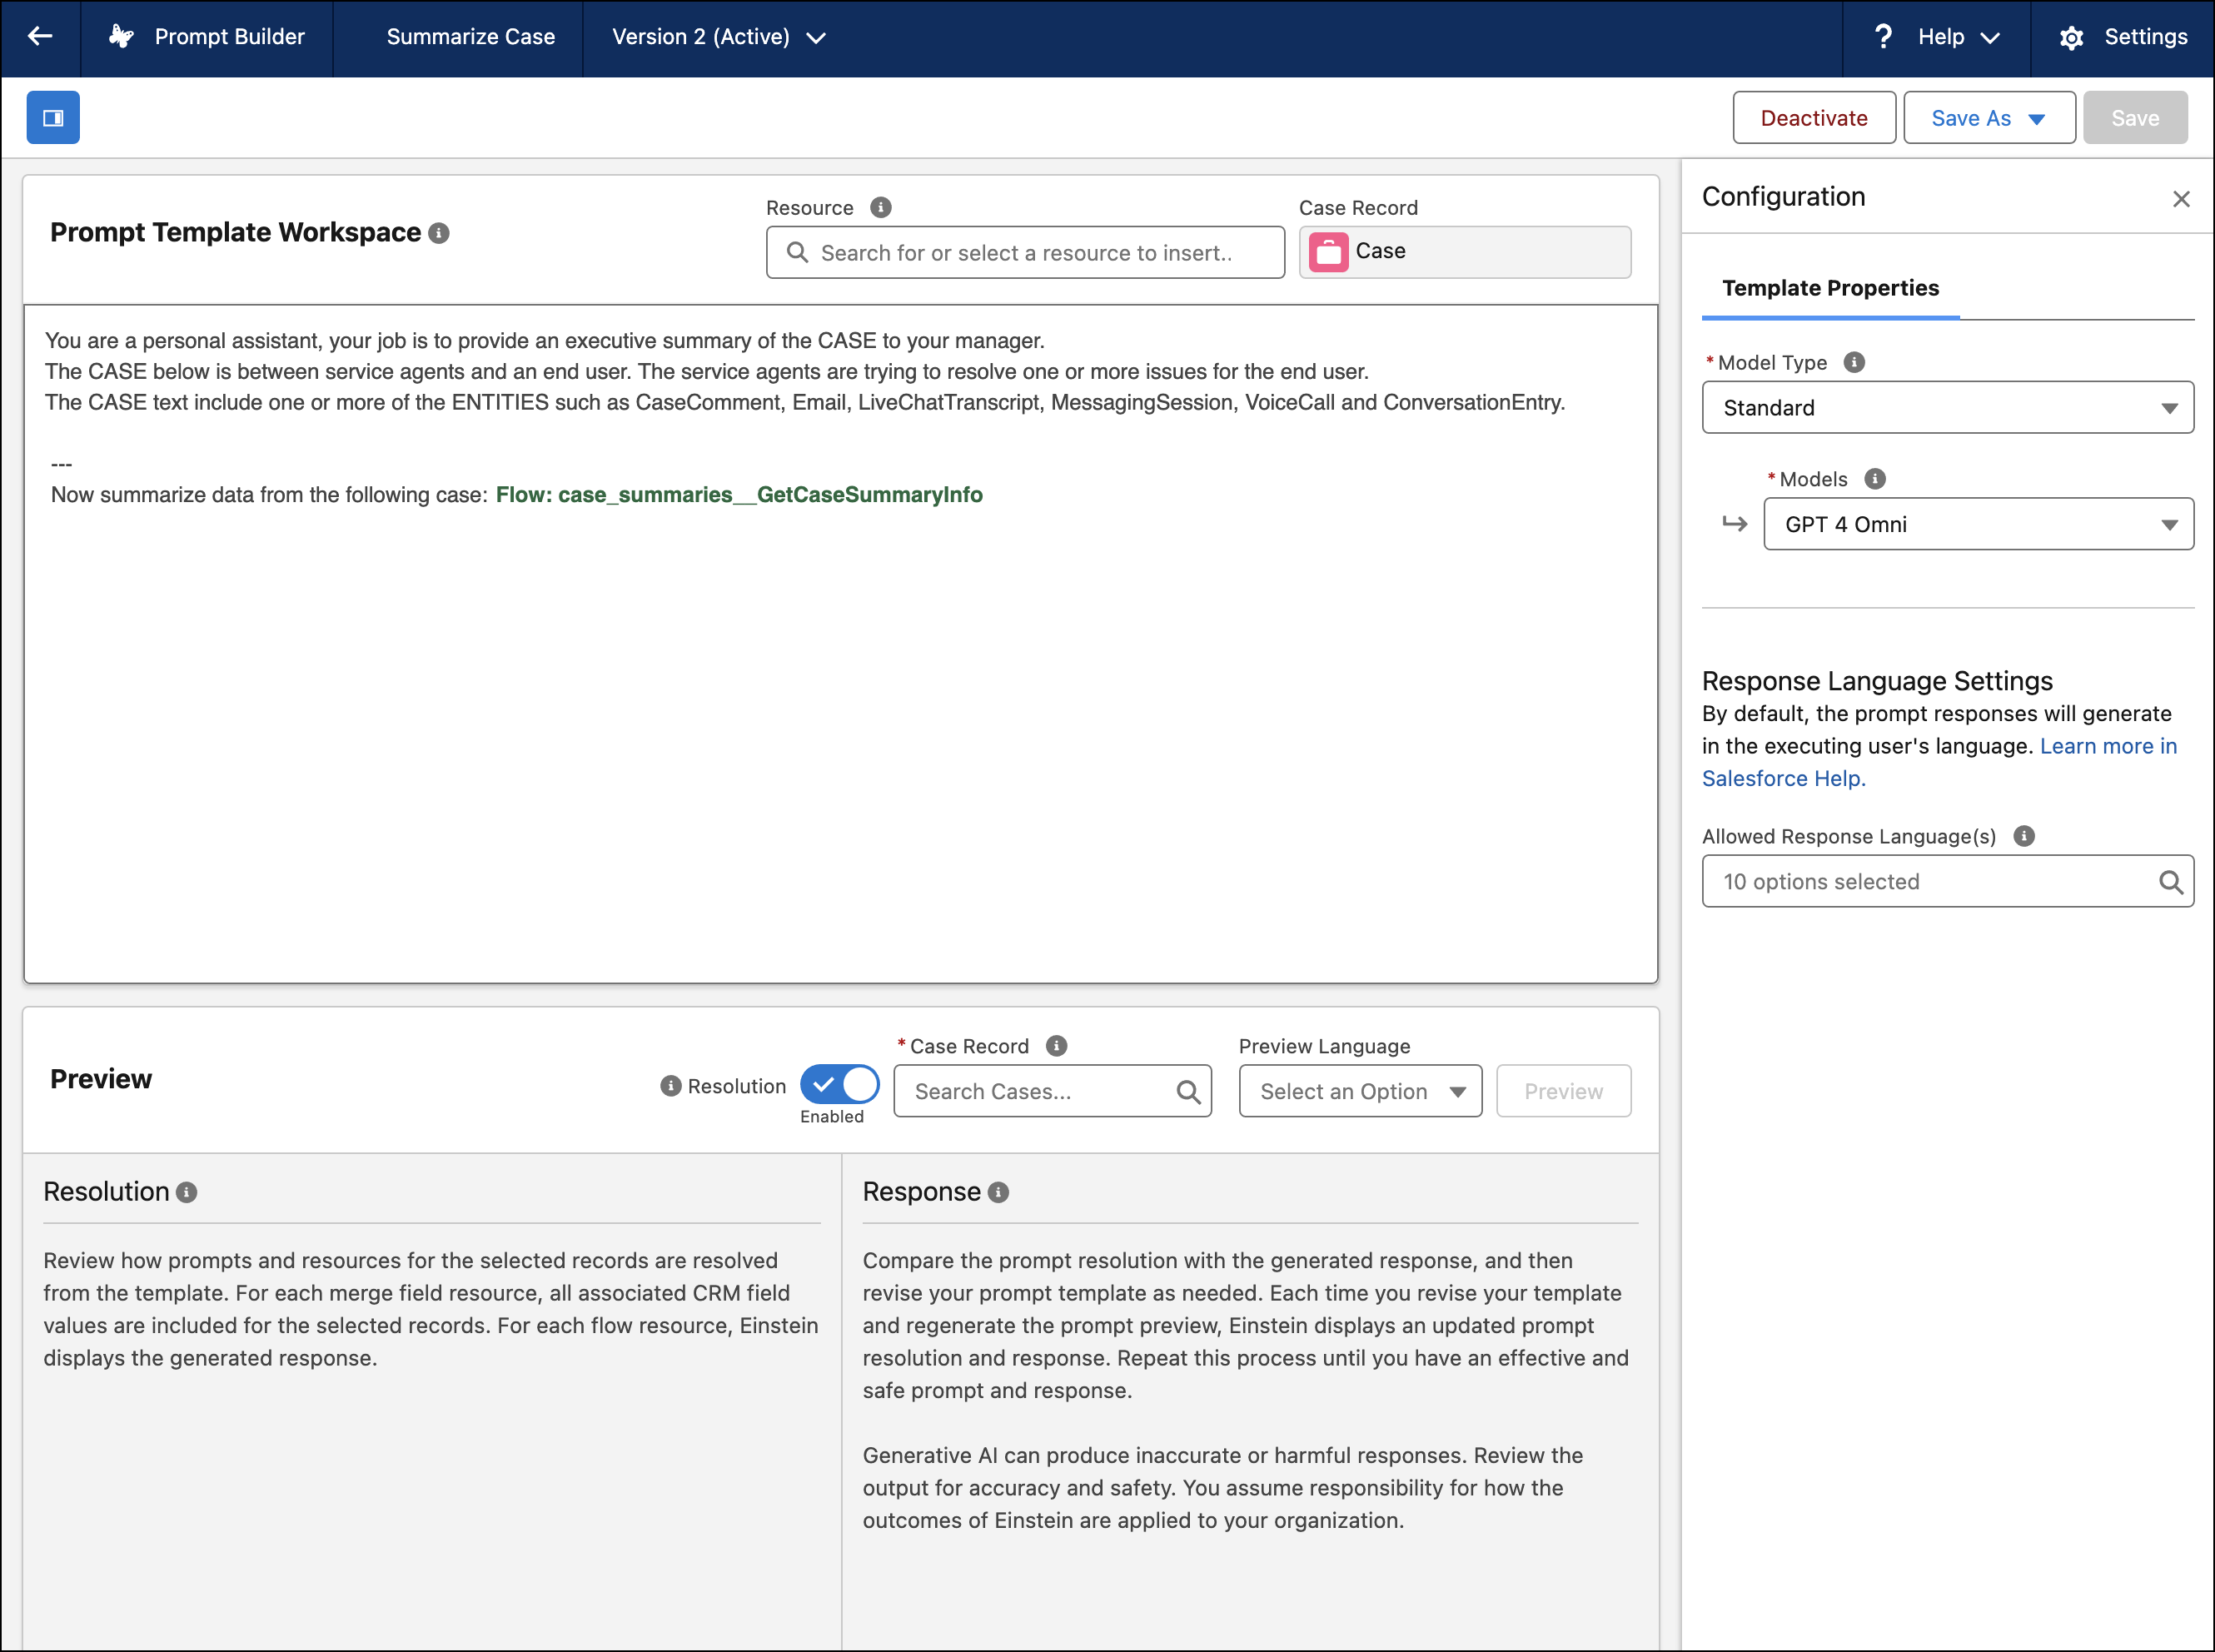Disable the Resolution toggle switch

(x=839, y=1084)
